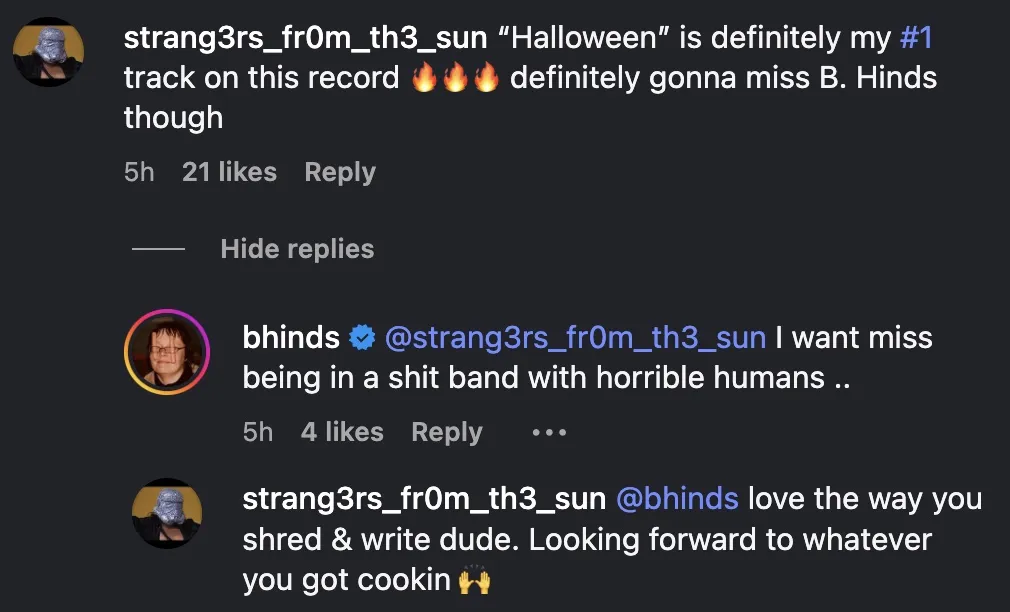Reply to the "Halloween" top comment
Viewport: 1010px width, 612px height.
(340, 172)
